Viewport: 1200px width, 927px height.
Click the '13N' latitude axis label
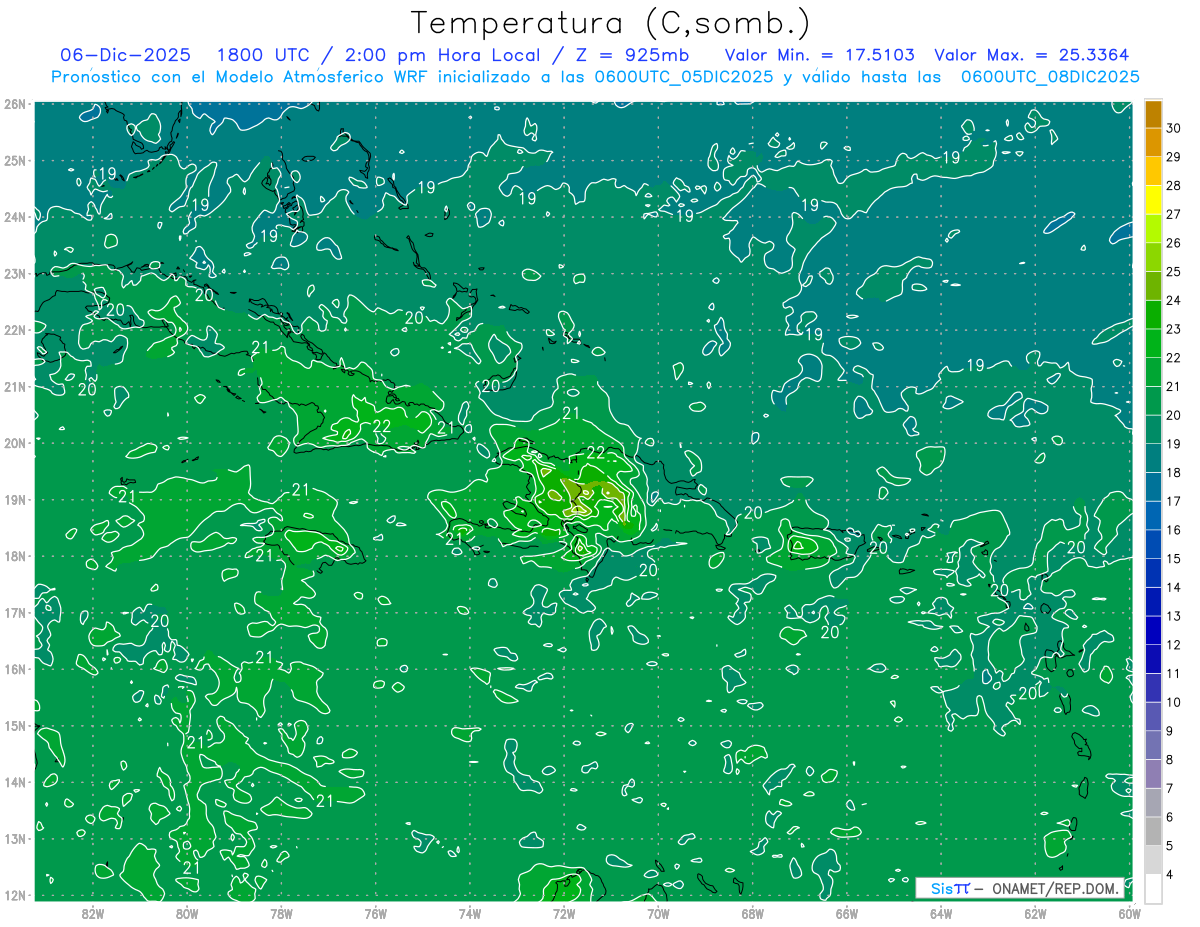[x=14, y=838]
